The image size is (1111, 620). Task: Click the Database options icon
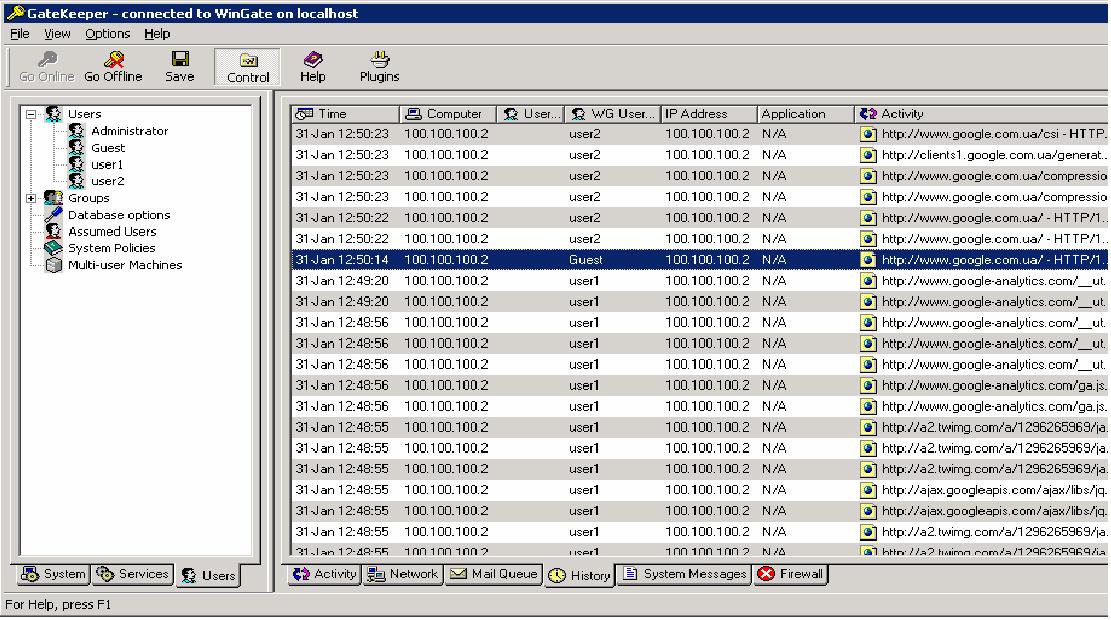[x=53, y=214]
